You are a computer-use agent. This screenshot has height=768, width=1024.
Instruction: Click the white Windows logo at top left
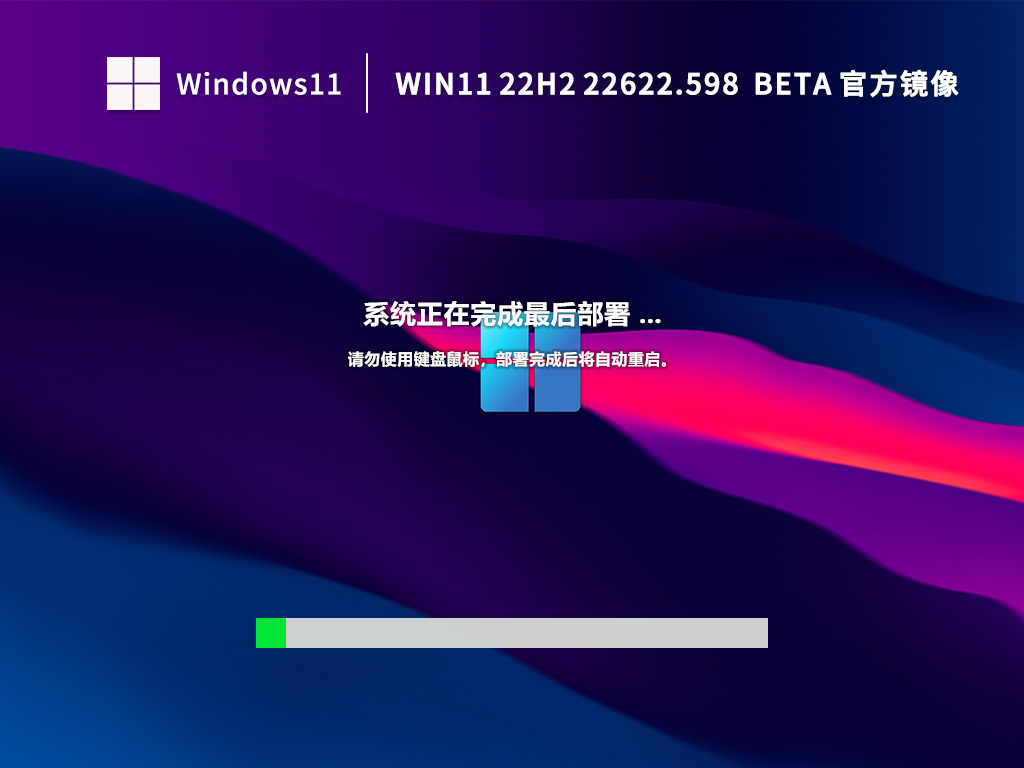point(133,84)
